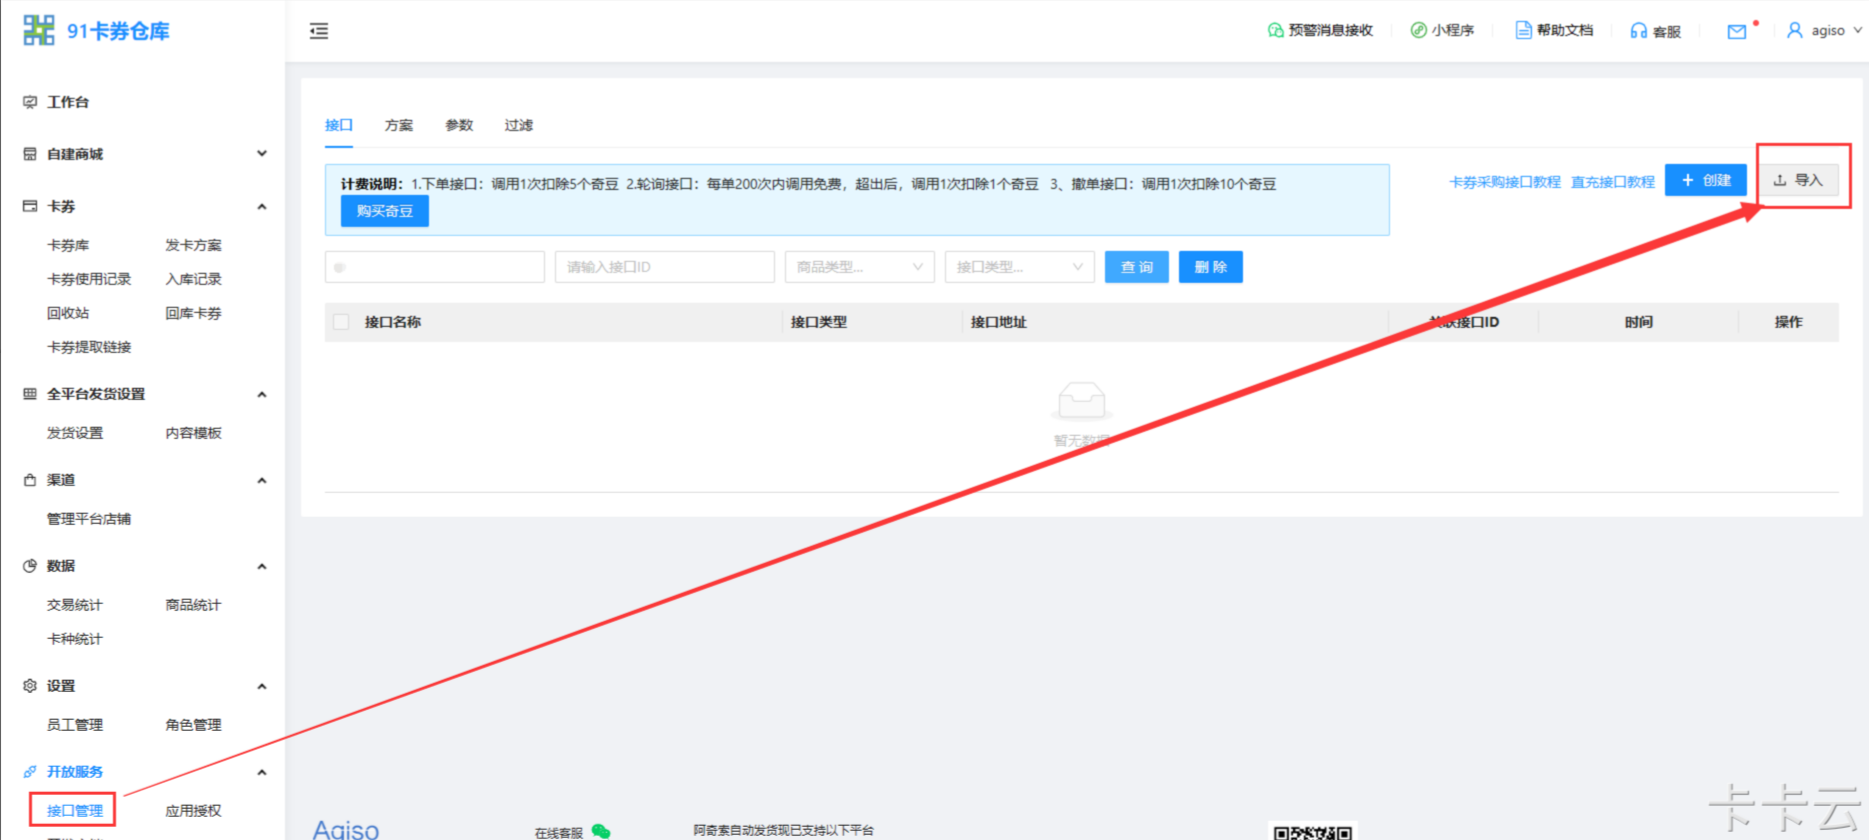This screenshot has width=1869, height=840.
Task: Focus the 请输入接口ID input field
Action: point(665,267)
